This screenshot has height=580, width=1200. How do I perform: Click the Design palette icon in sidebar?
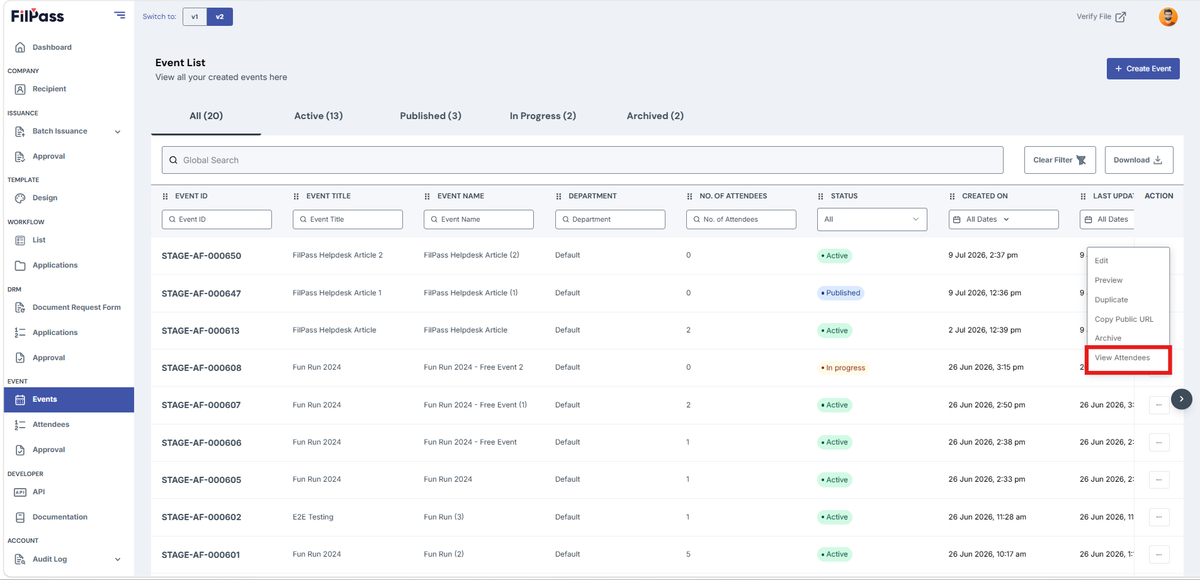click(x=20, y=198)
